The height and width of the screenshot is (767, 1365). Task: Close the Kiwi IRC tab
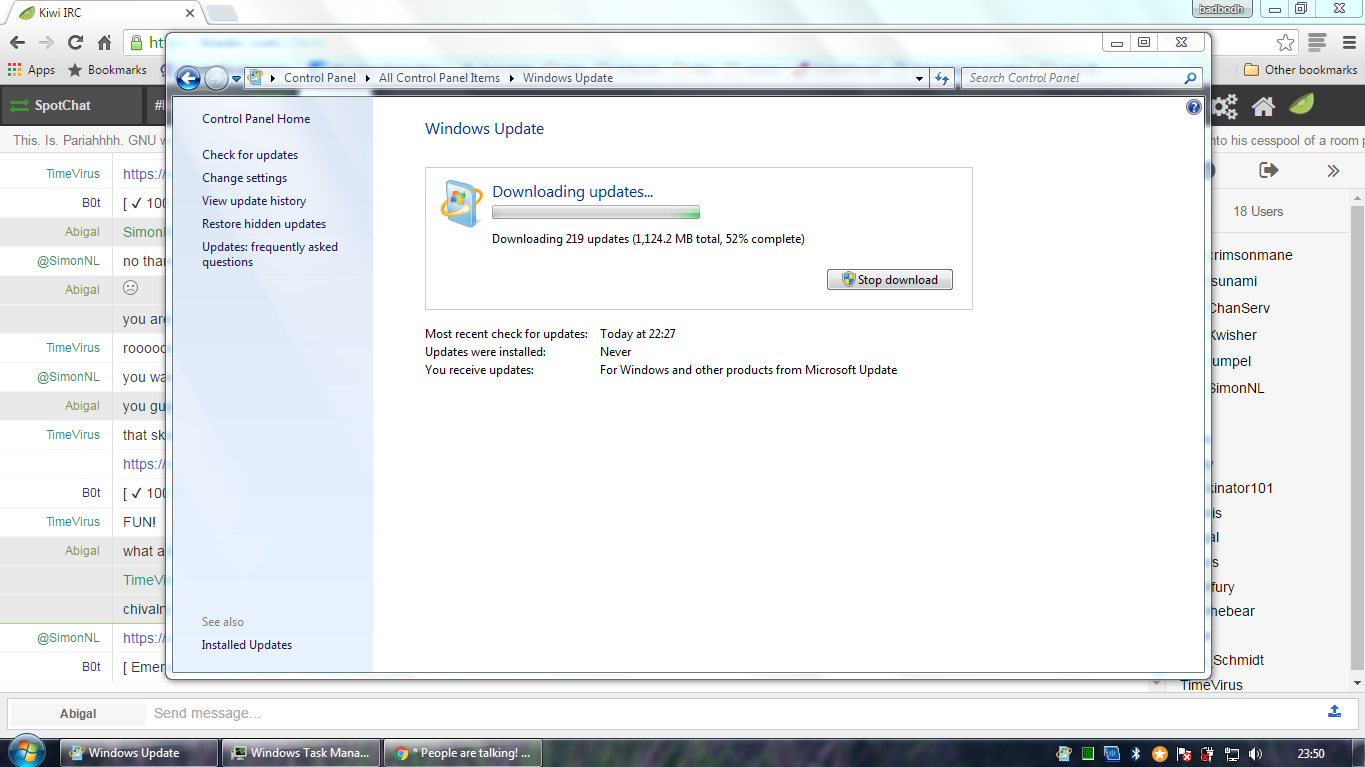click(x=190, y=13)
